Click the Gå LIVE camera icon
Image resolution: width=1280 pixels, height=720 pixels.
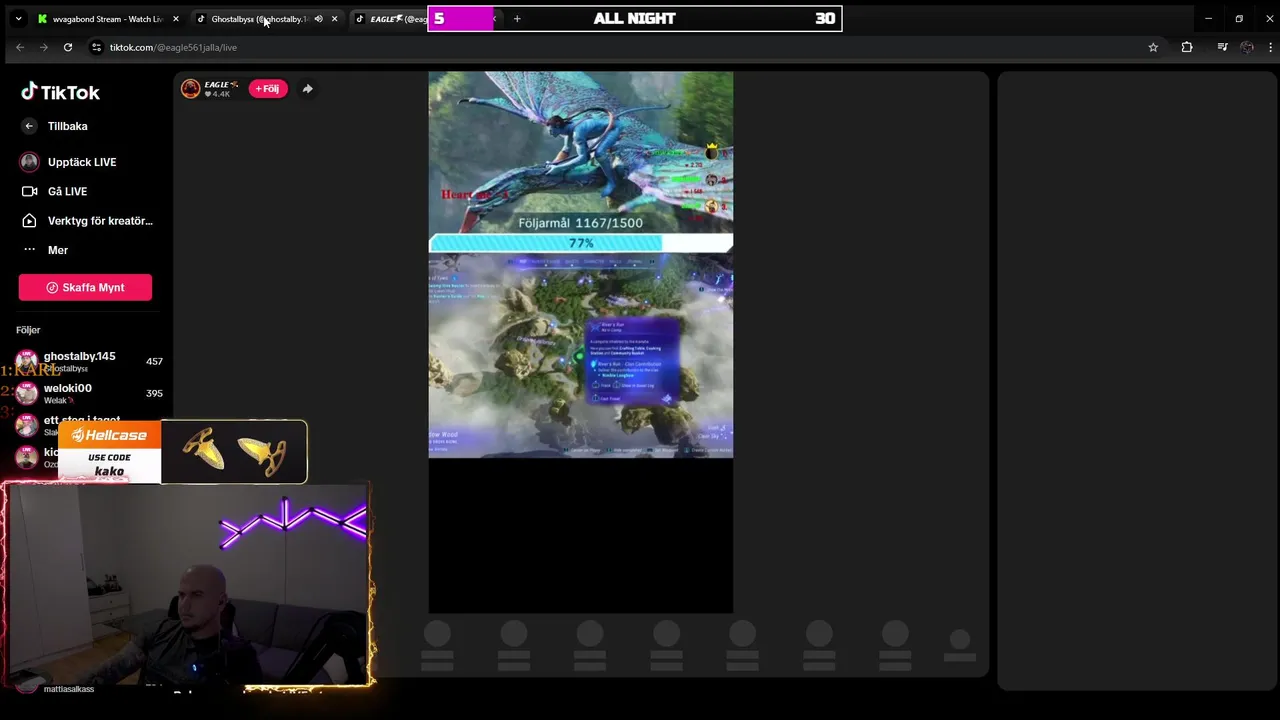click(x=29, y=191)
